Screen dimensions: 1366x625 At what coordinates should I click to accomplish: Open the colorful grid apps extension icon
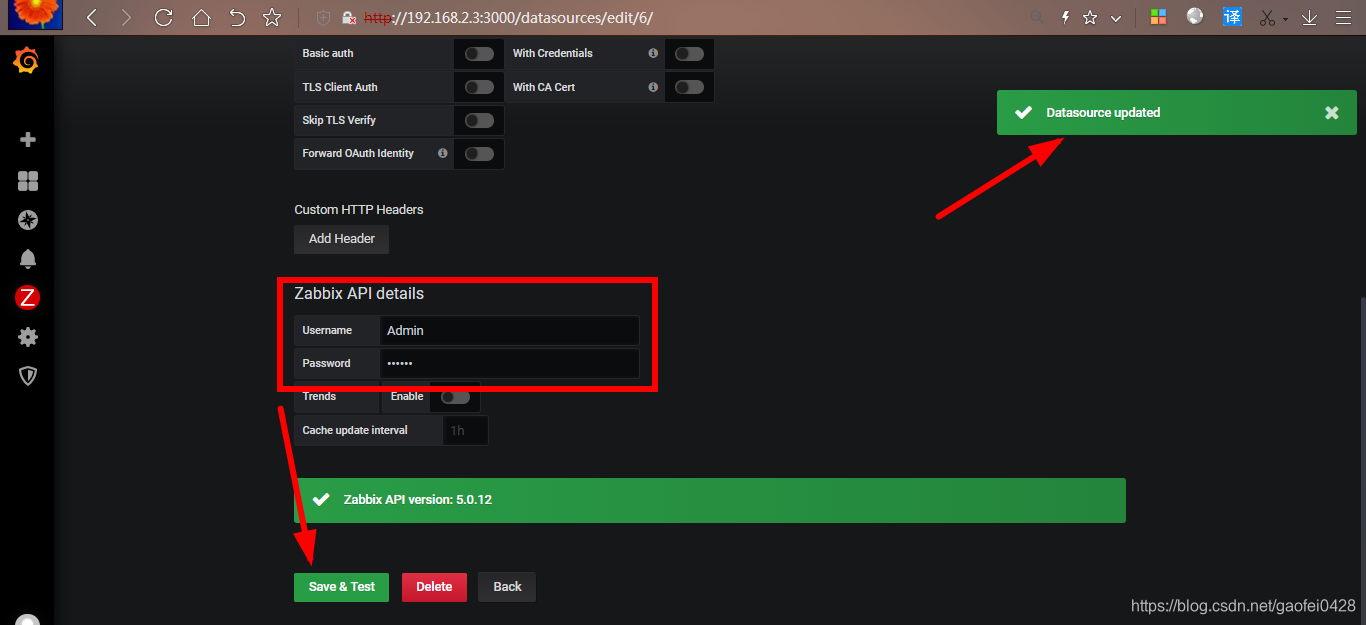tap(1158, 17)
